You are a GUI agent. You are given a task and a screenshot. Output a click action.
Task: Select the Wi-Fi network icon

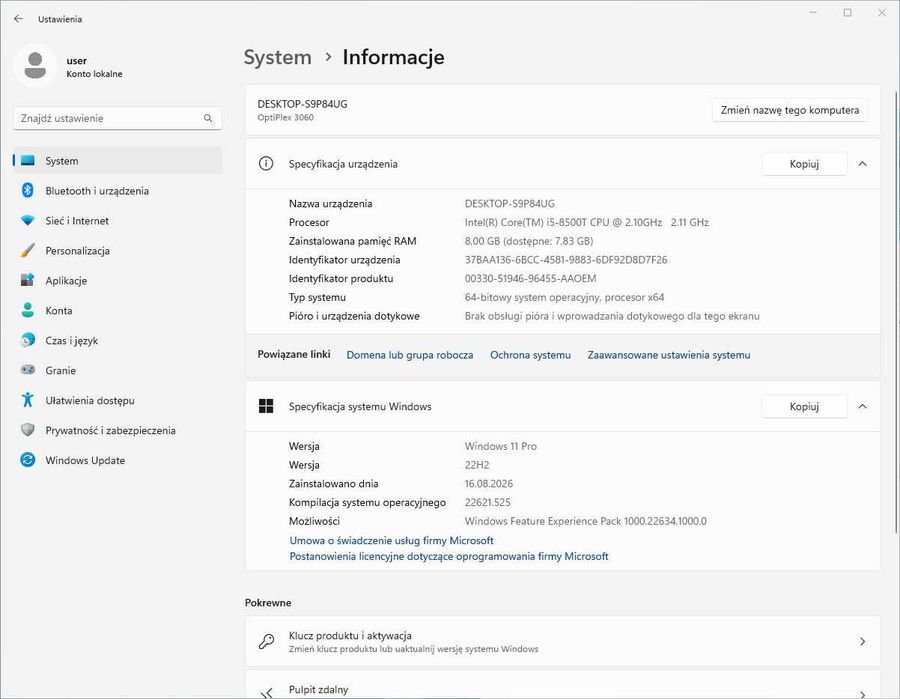coord(28,220)
